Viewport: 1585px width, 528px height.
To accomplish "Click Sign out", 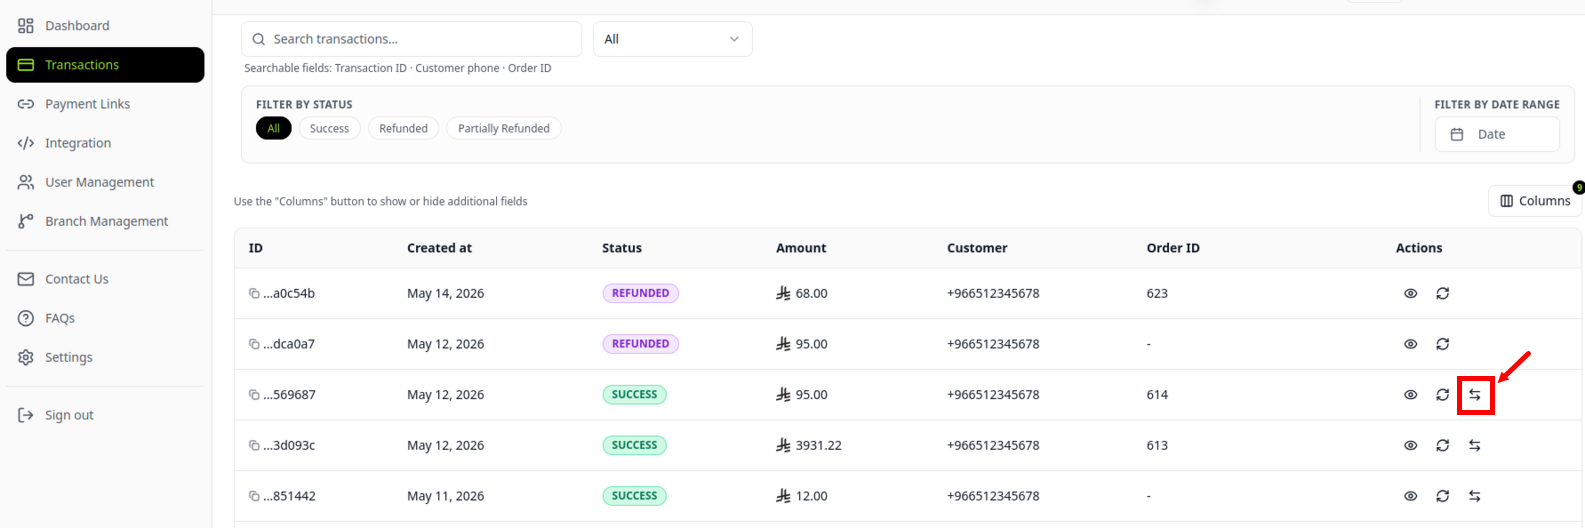I will click(105, 415).
